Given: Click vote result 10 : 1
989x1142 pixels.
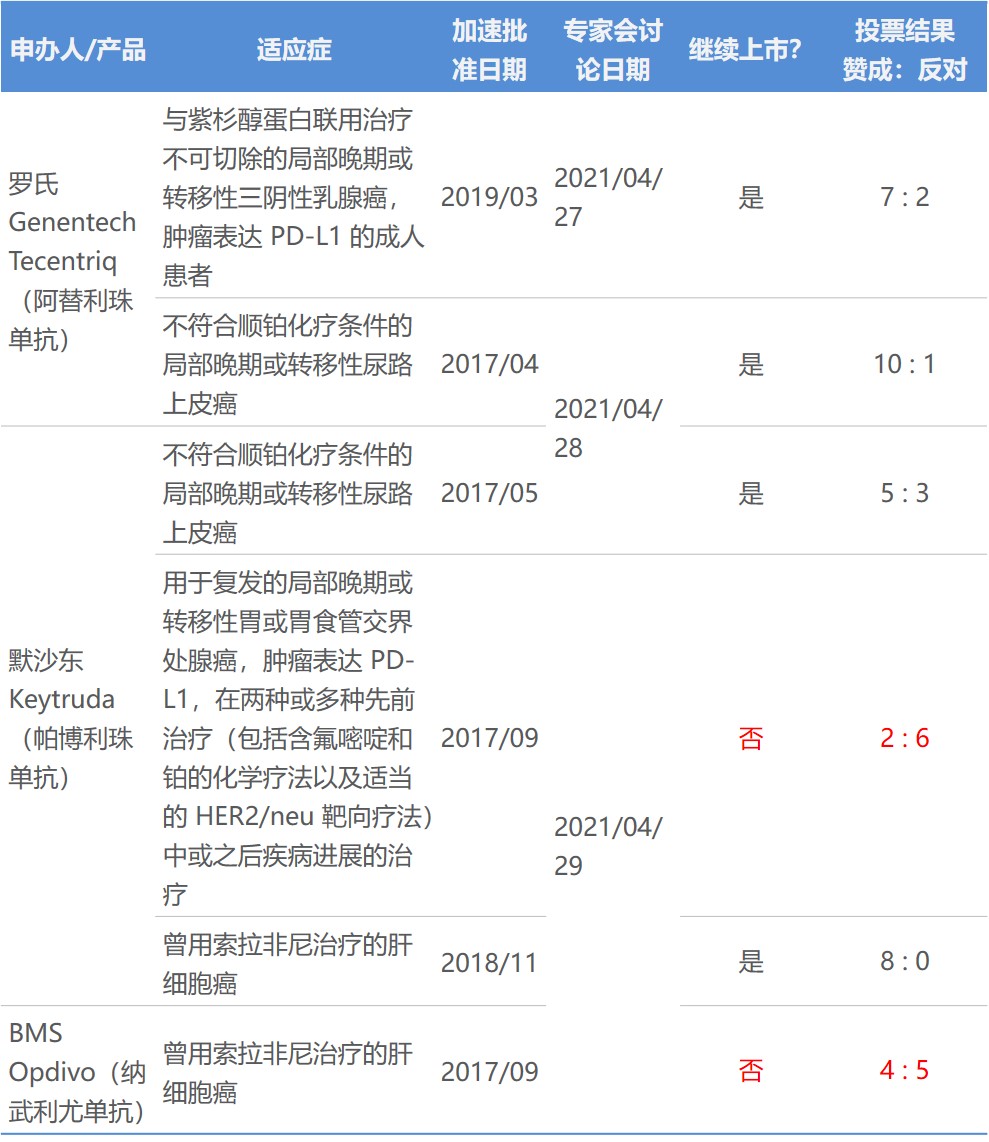Looking at the screenshot, I should (905, 364).
